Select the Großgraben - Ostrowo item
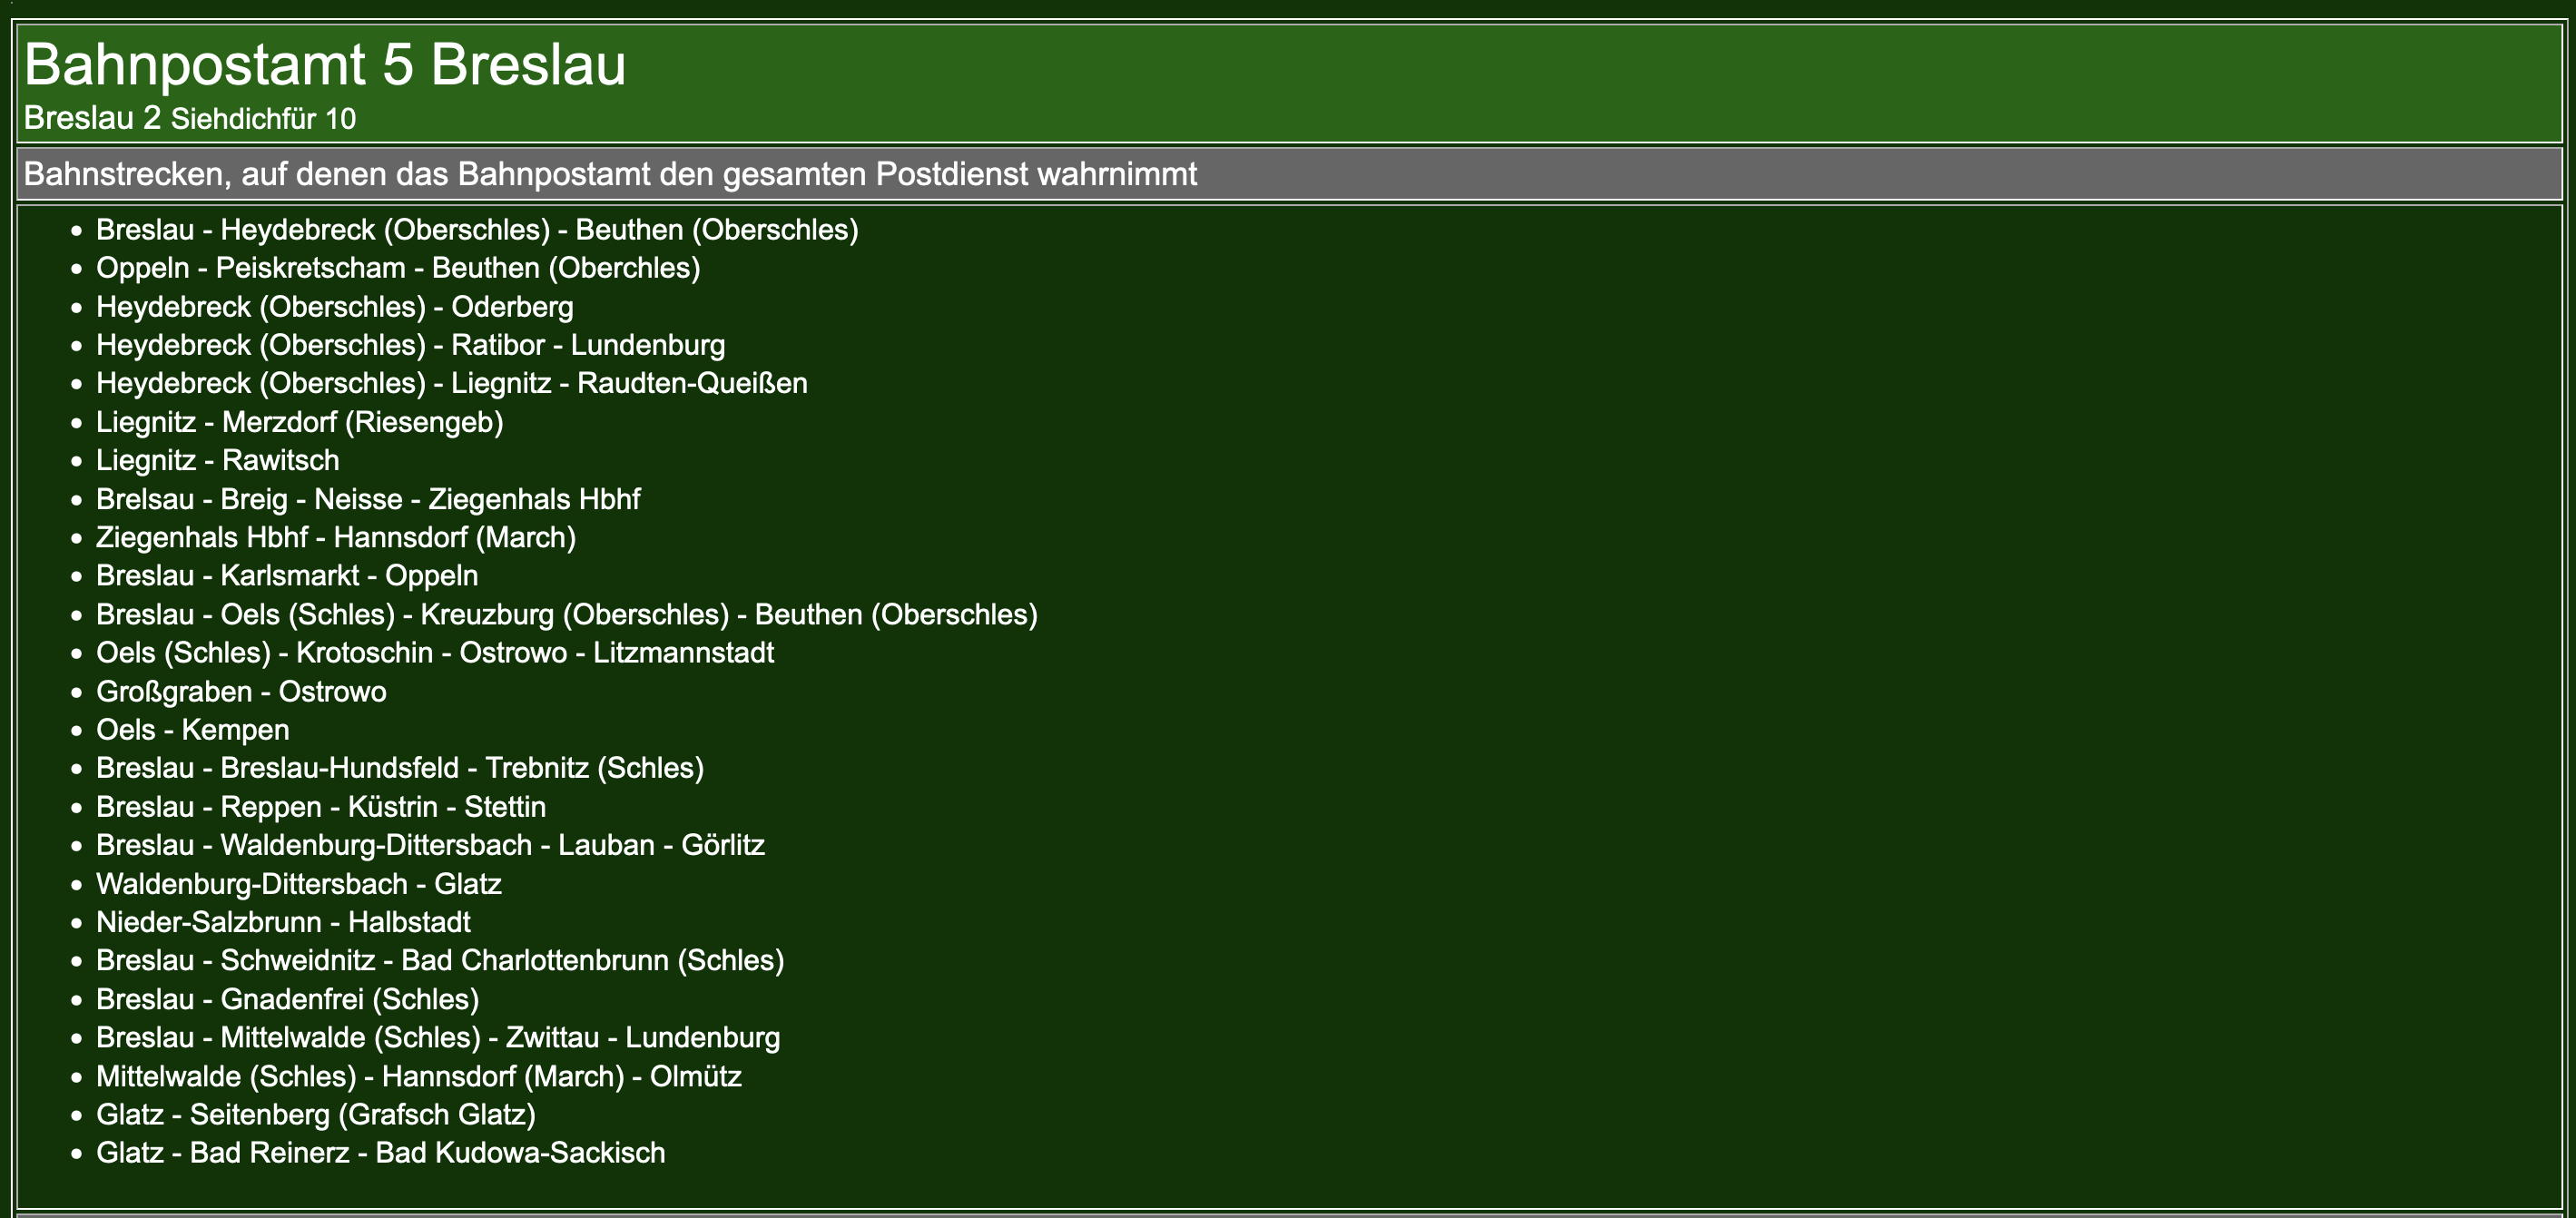The height and width of the screenshot is (1218, 2576). [241, 691]
